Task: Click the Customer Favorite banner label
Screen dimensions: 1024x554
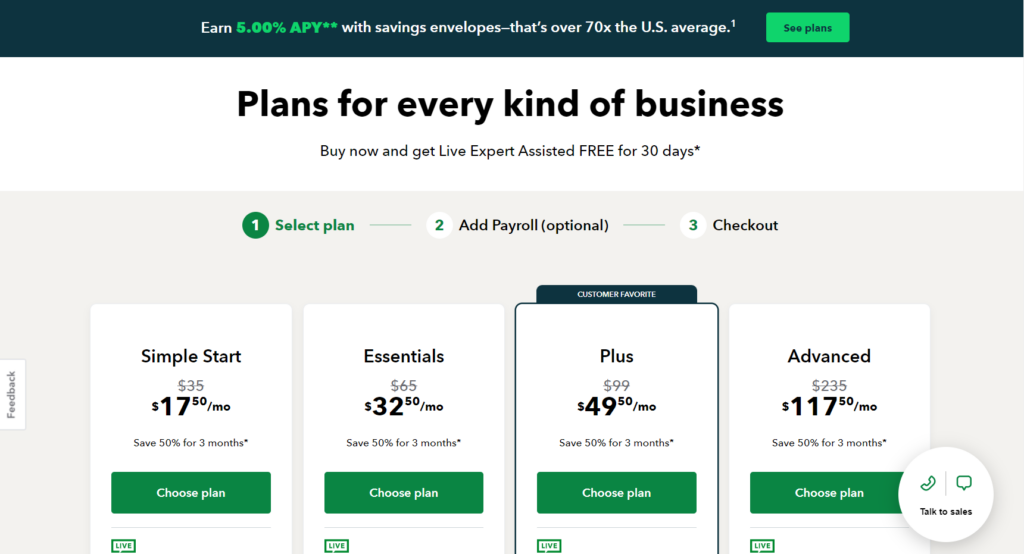Action: pos(616,294)
